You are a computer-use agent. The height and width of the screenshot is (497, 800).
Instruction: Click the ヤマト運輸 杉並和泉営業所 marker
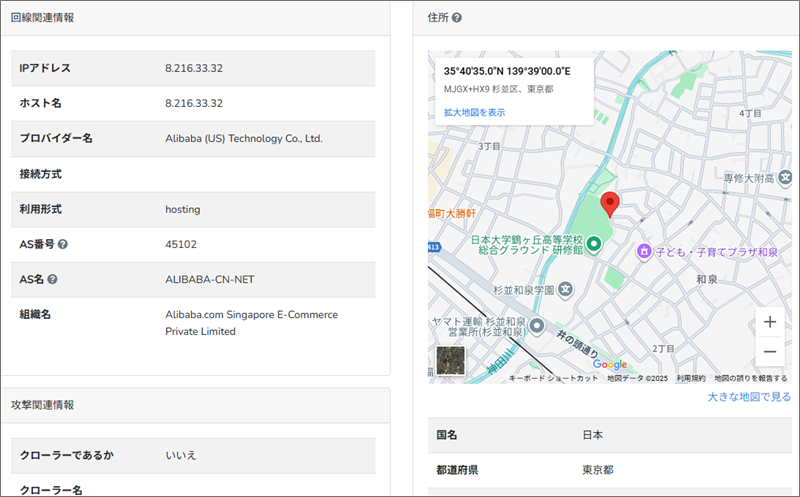click(537, 325)
